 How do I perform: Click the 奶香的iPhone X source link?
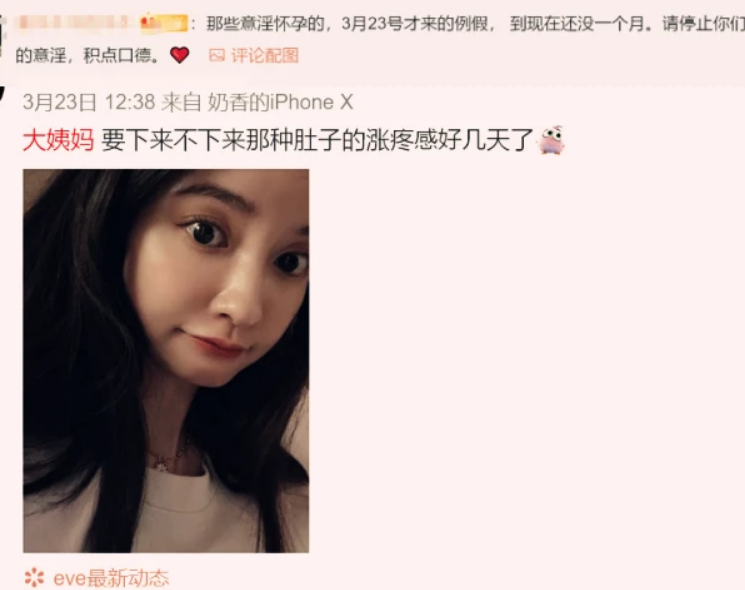pyautogui.click(x=280, y=102)
